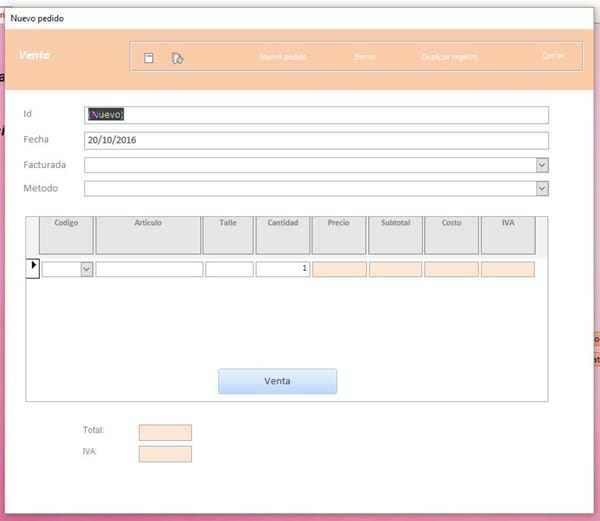Expand the Facturada dropdown
Screen dimensions: 600x521
click(542, 165)
